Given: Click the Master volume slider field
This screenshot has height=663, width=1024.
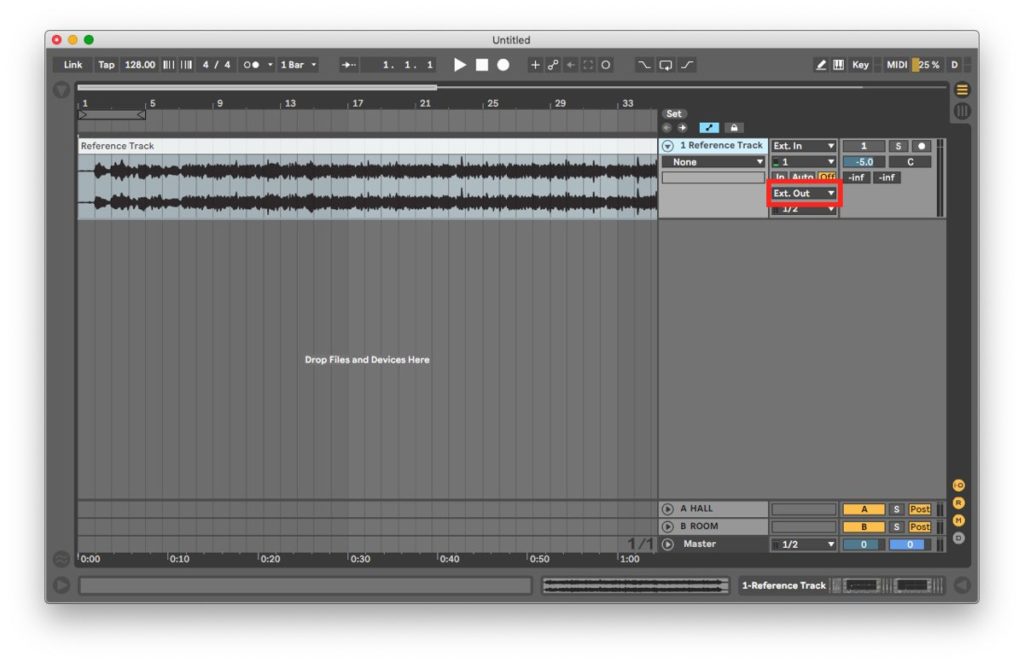Looking at the screenshot, I should point(864,544).
